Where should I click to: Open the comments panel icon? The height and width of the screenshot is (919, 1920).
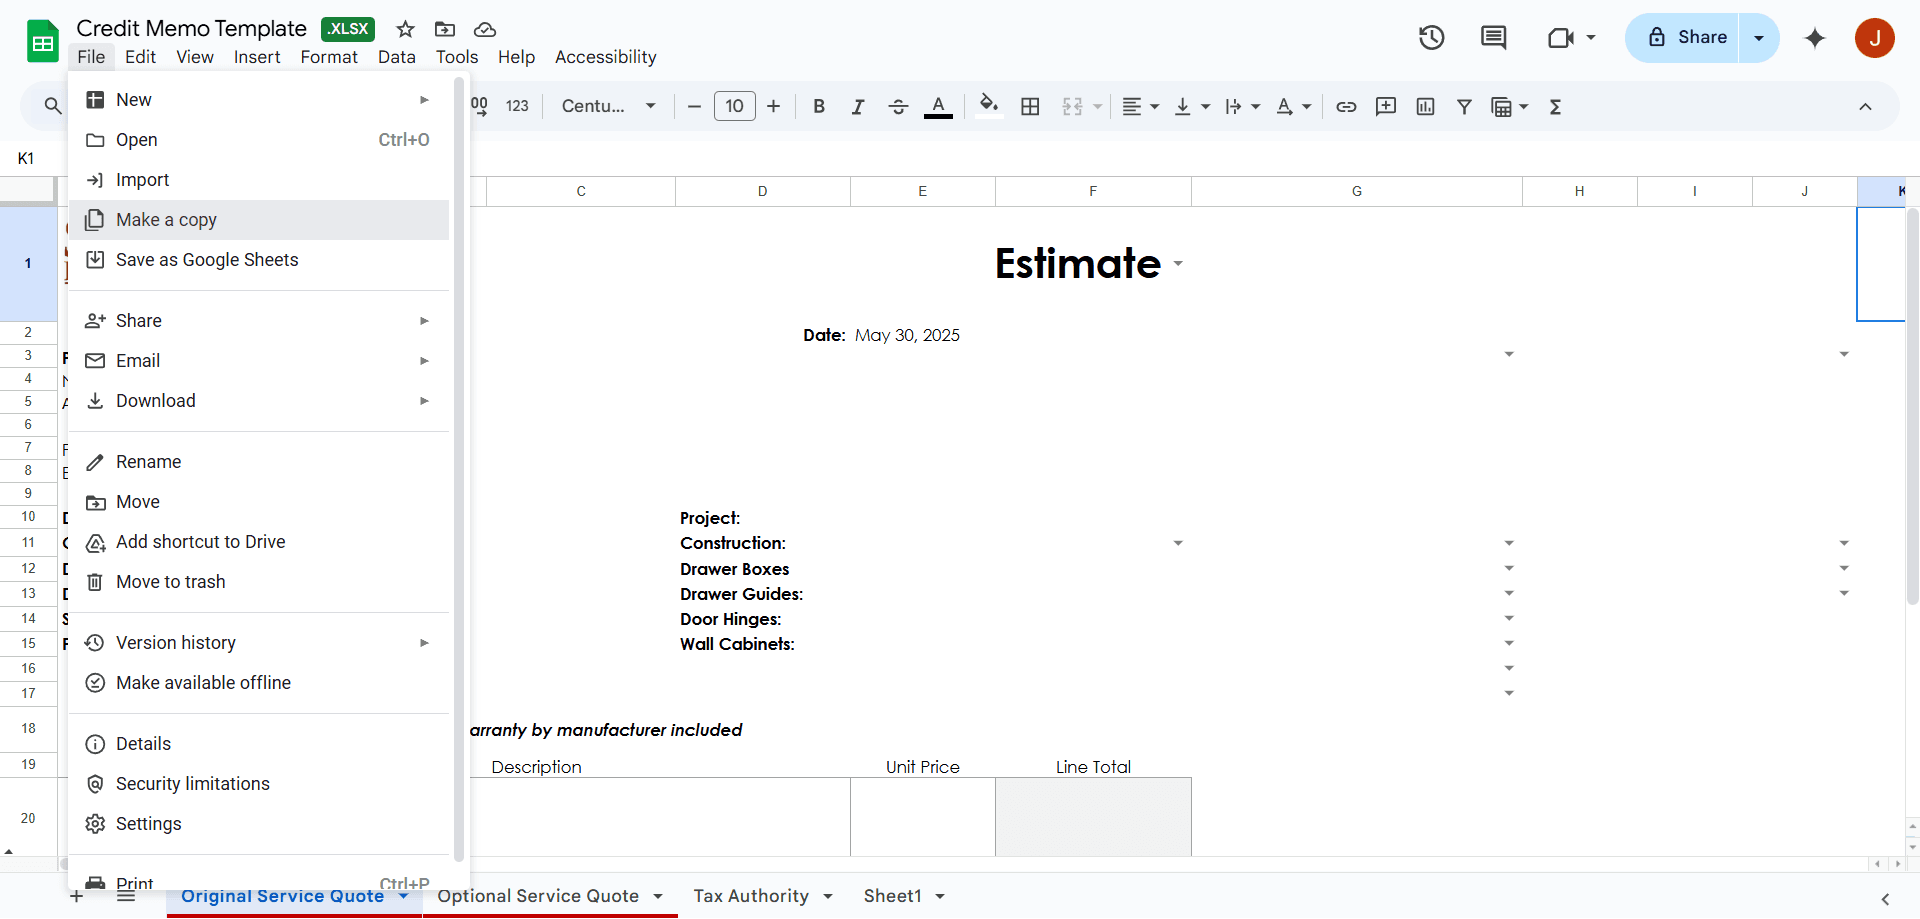click(1493, 38)
